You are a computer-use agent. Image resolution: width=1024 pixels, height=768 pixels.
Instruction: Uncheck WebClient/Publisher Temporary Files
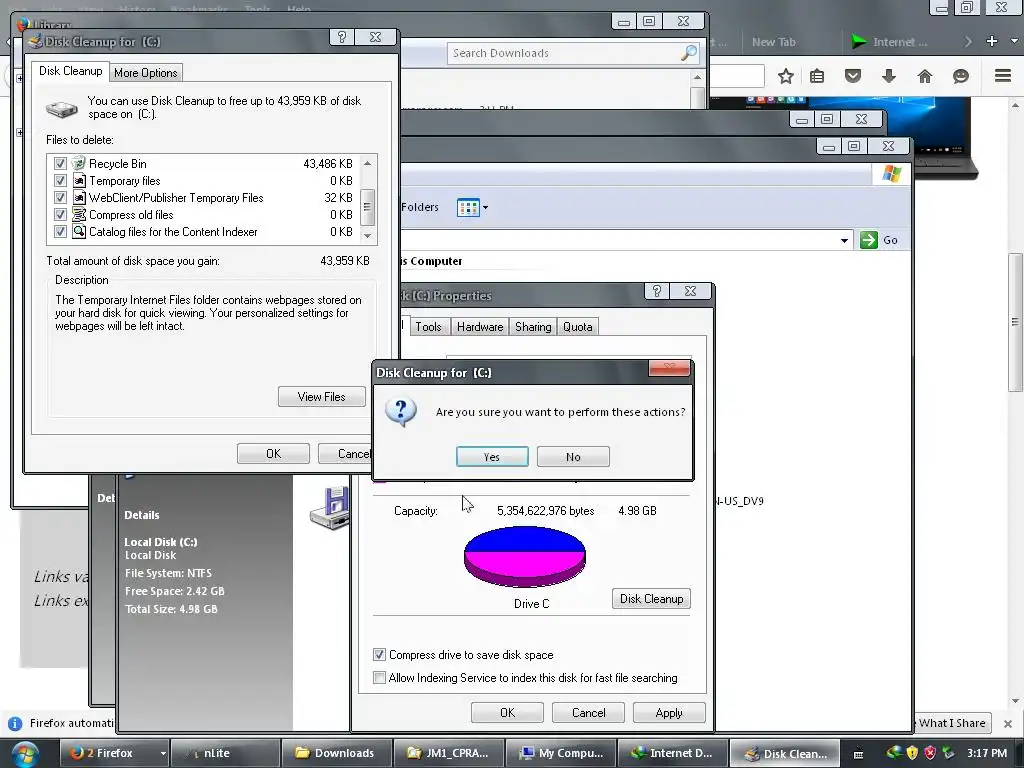60,198
